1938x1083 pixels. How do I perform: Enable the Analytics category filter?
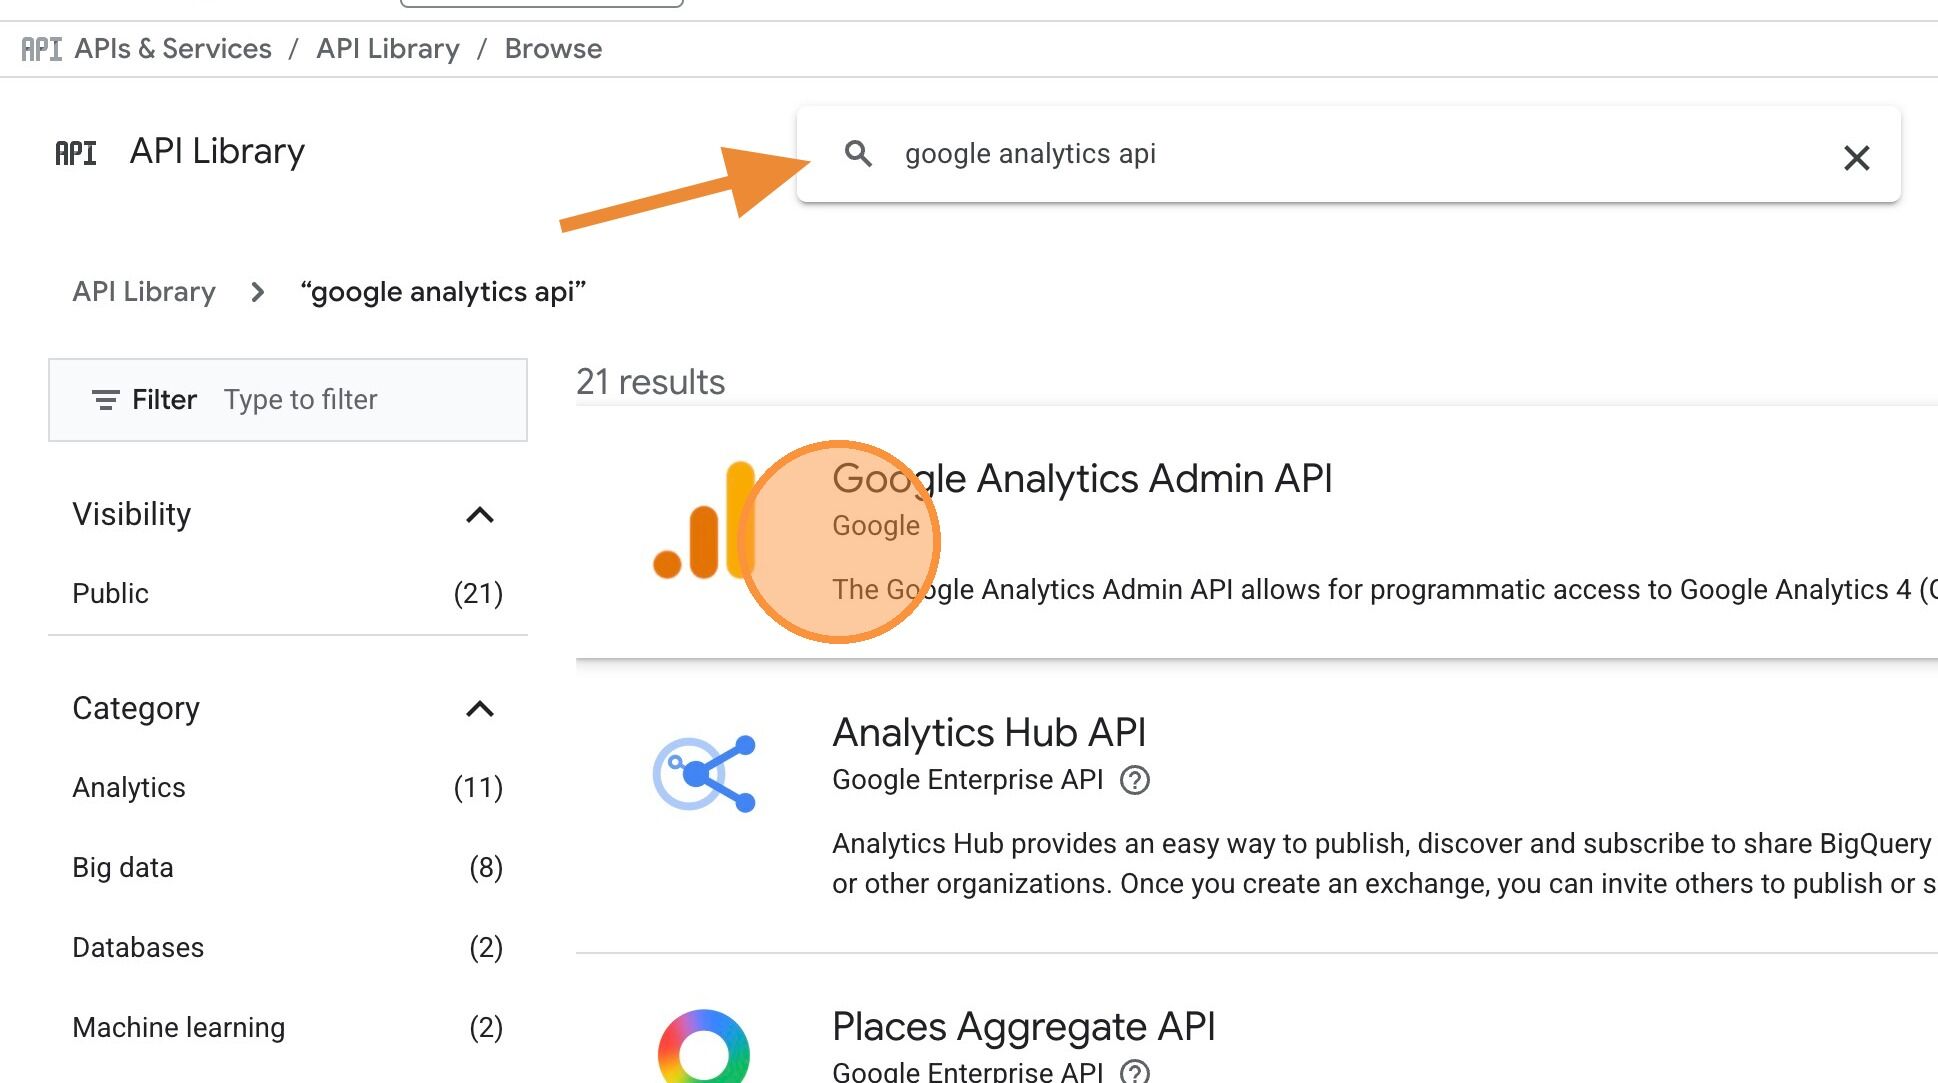[x=128, y=788]
